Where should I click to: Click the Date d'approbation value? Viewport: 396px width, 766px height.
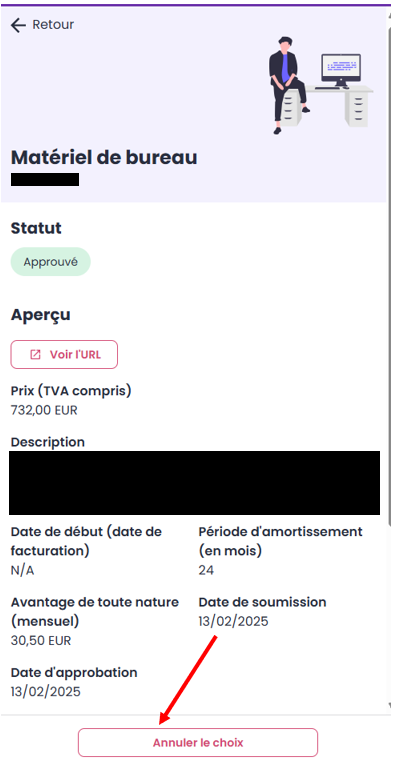45,692
